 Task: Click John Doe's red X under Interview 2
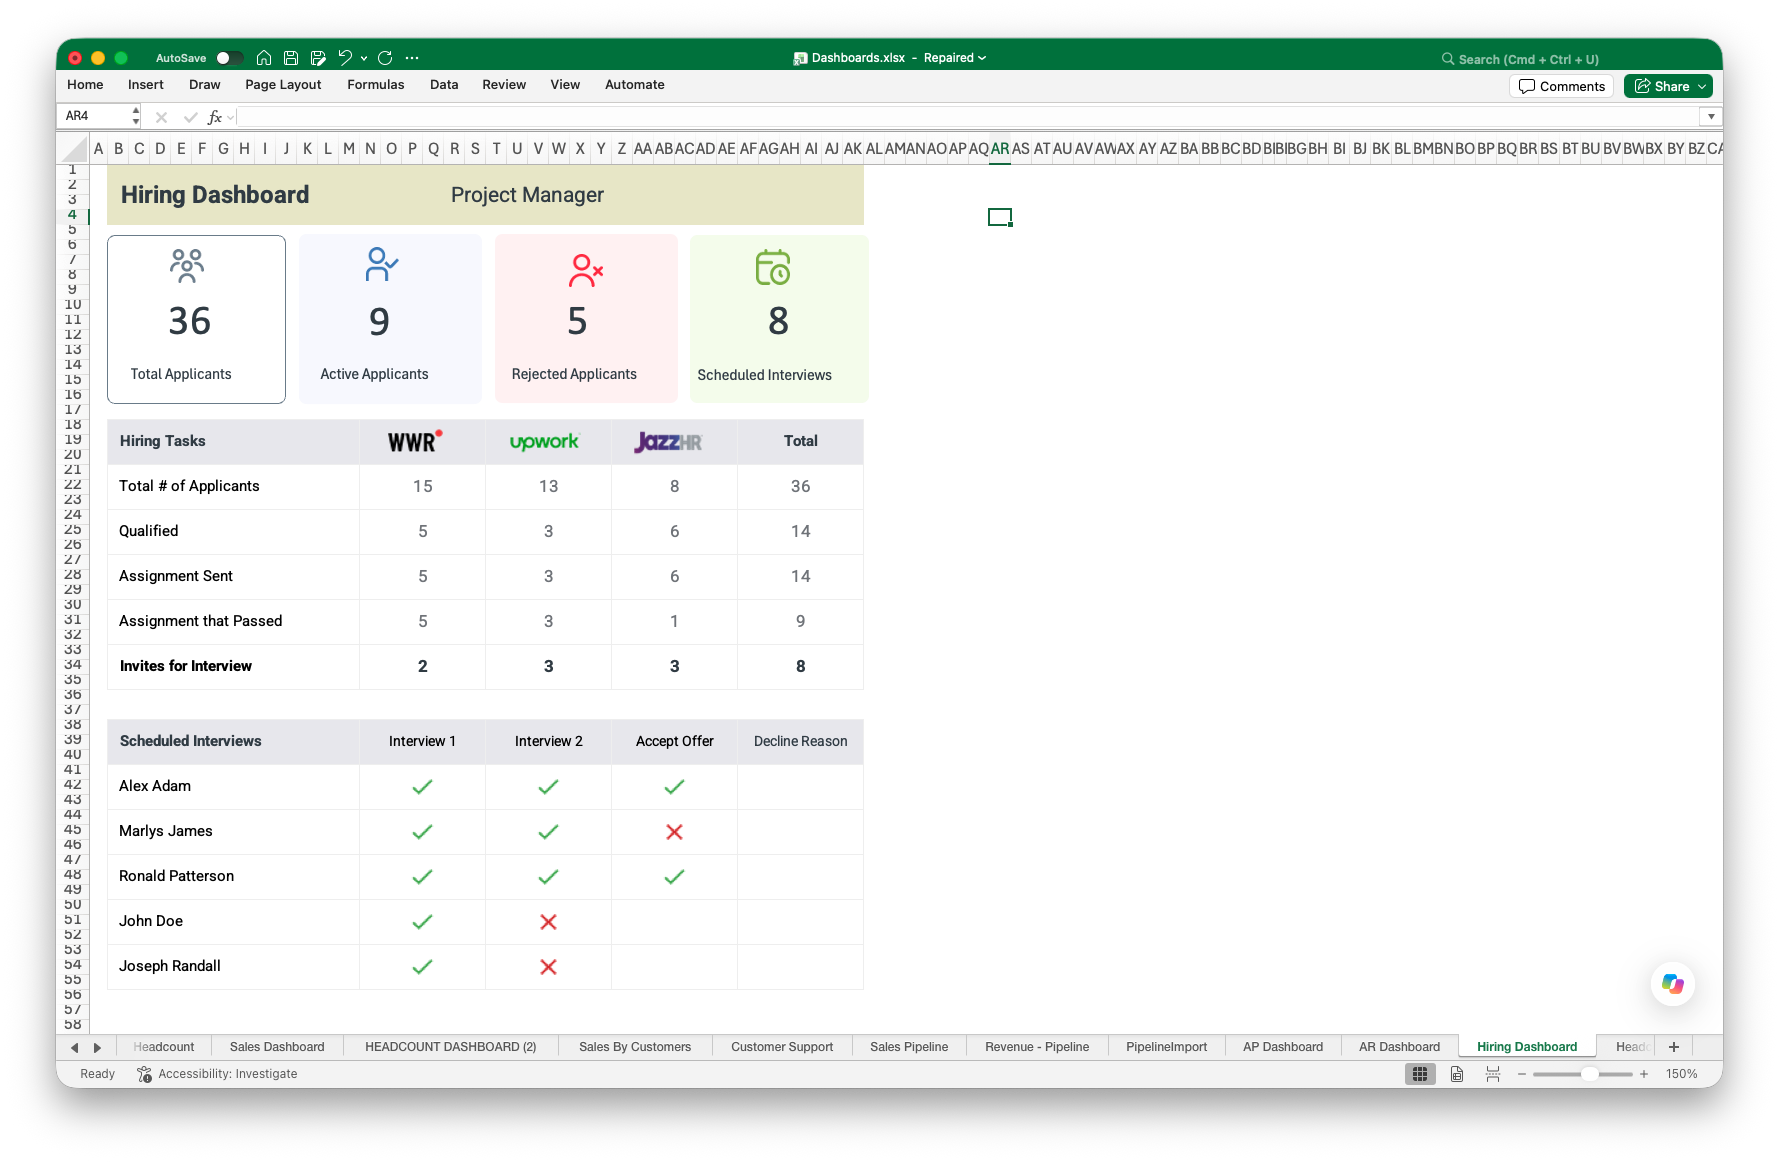coord(549,922)
